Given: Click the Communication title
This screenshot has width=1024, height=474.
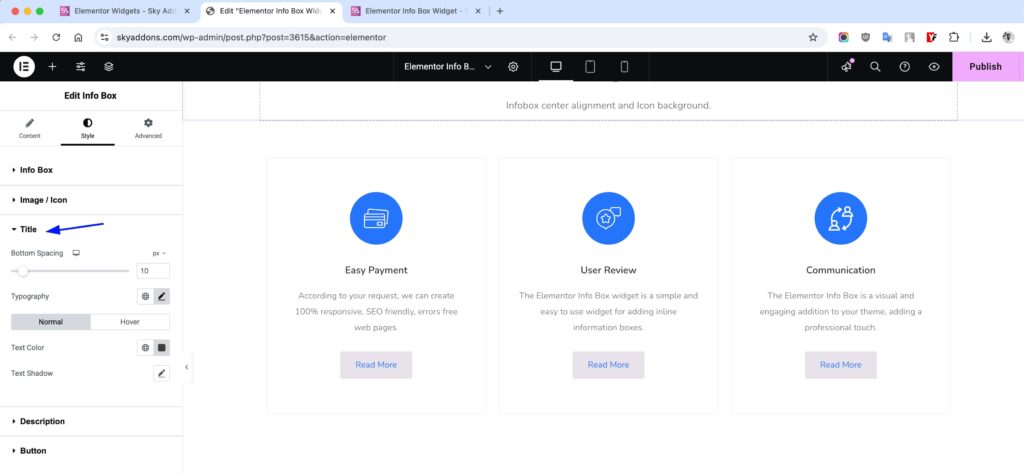Looking at the screenshot, I should click(840, 270).
